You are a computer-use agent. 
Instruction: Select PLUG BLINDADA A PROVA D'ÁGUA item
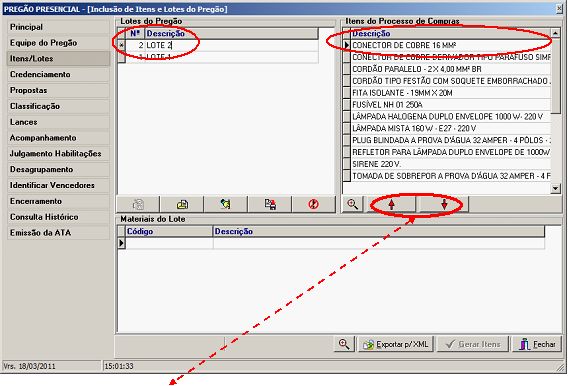(451, 140)
